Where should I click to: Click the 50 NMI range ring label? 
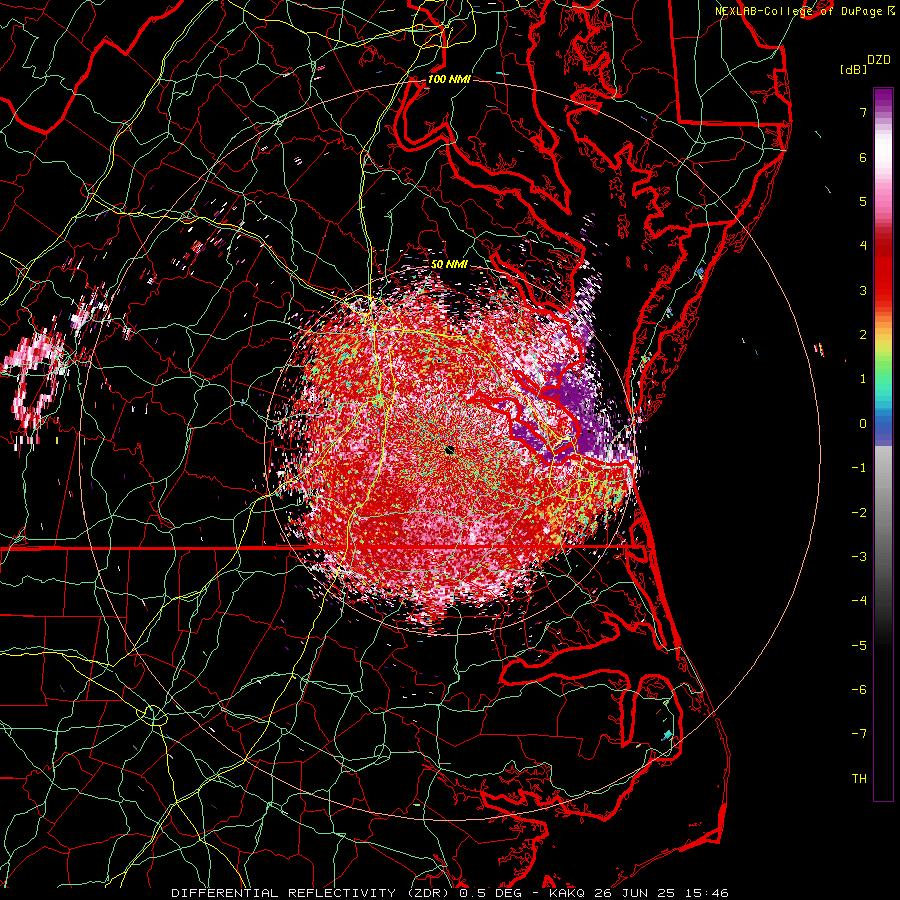(449, 265)
